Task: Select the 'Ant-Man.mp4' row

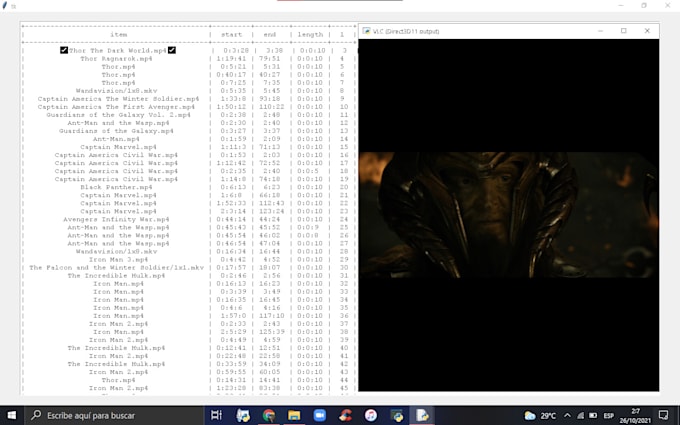Action: 116,139
